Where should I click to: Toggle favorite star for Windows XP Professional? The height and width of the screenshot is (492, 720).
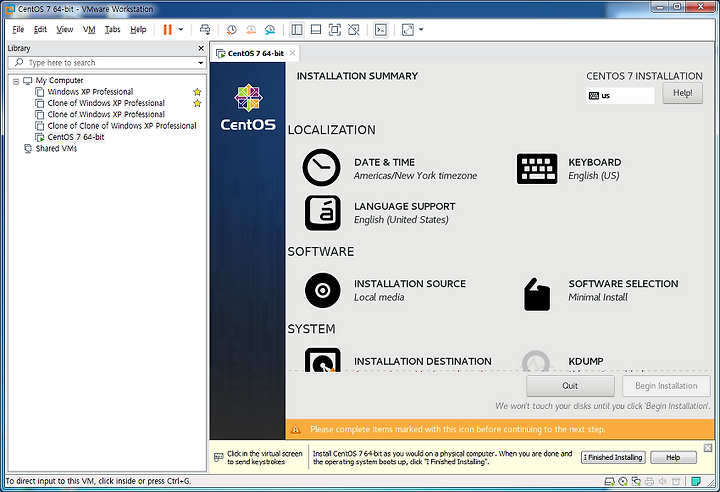click(x=197, y=92)
